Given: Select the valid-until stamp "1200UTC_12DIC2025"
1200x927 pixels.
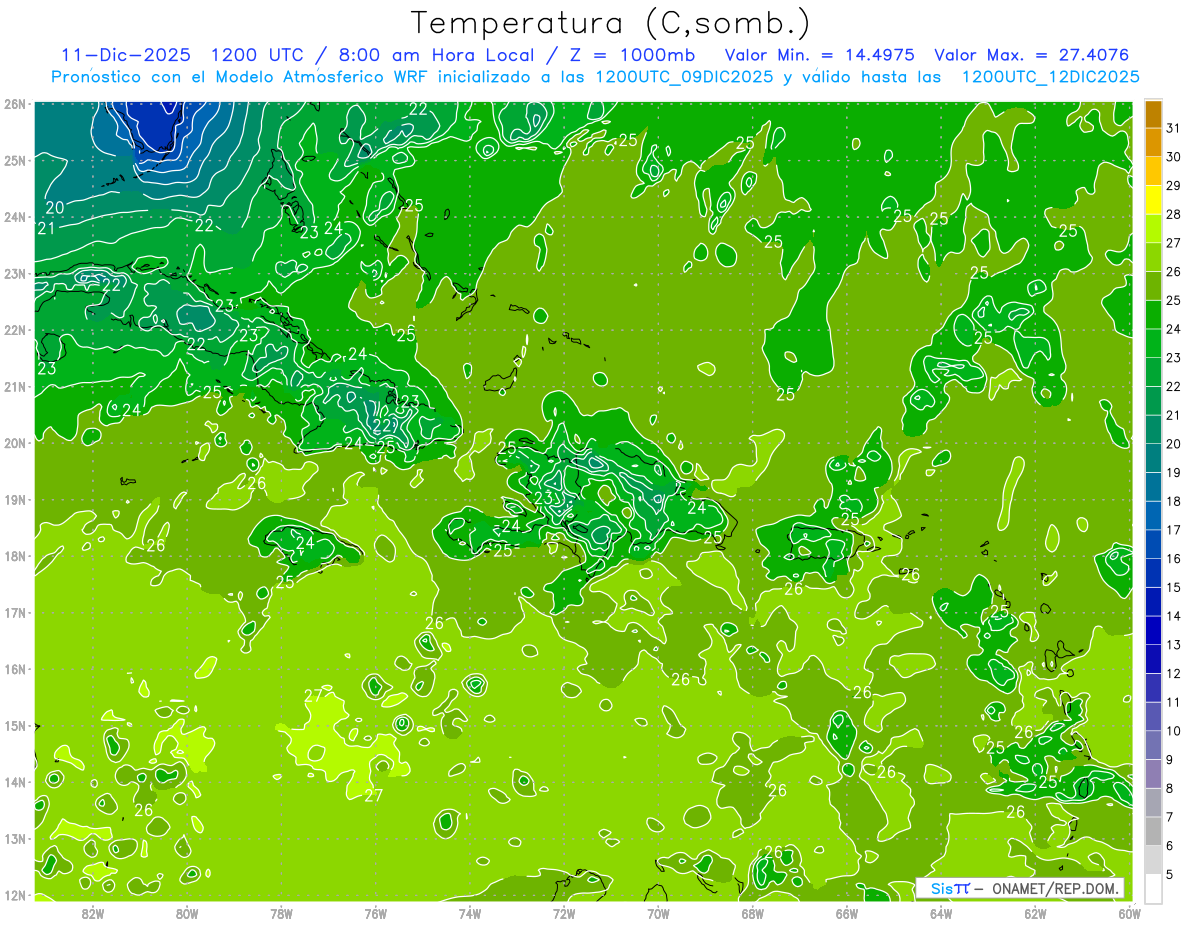Looking at the screenshot, I should coord(1050,76).
